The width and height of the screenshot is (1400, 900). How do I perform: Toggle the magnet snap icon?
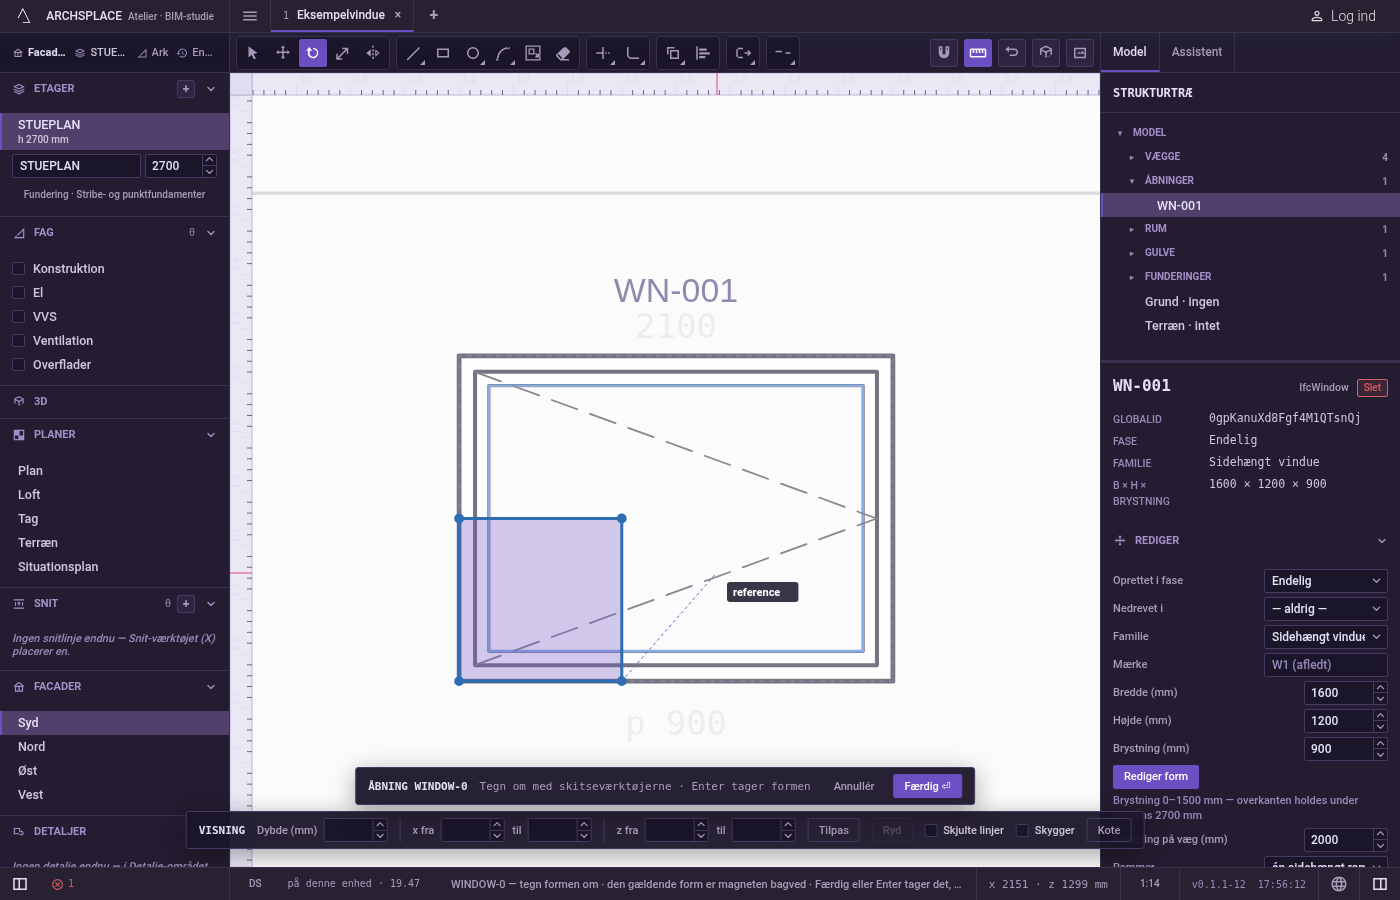[x=944, y=53]
